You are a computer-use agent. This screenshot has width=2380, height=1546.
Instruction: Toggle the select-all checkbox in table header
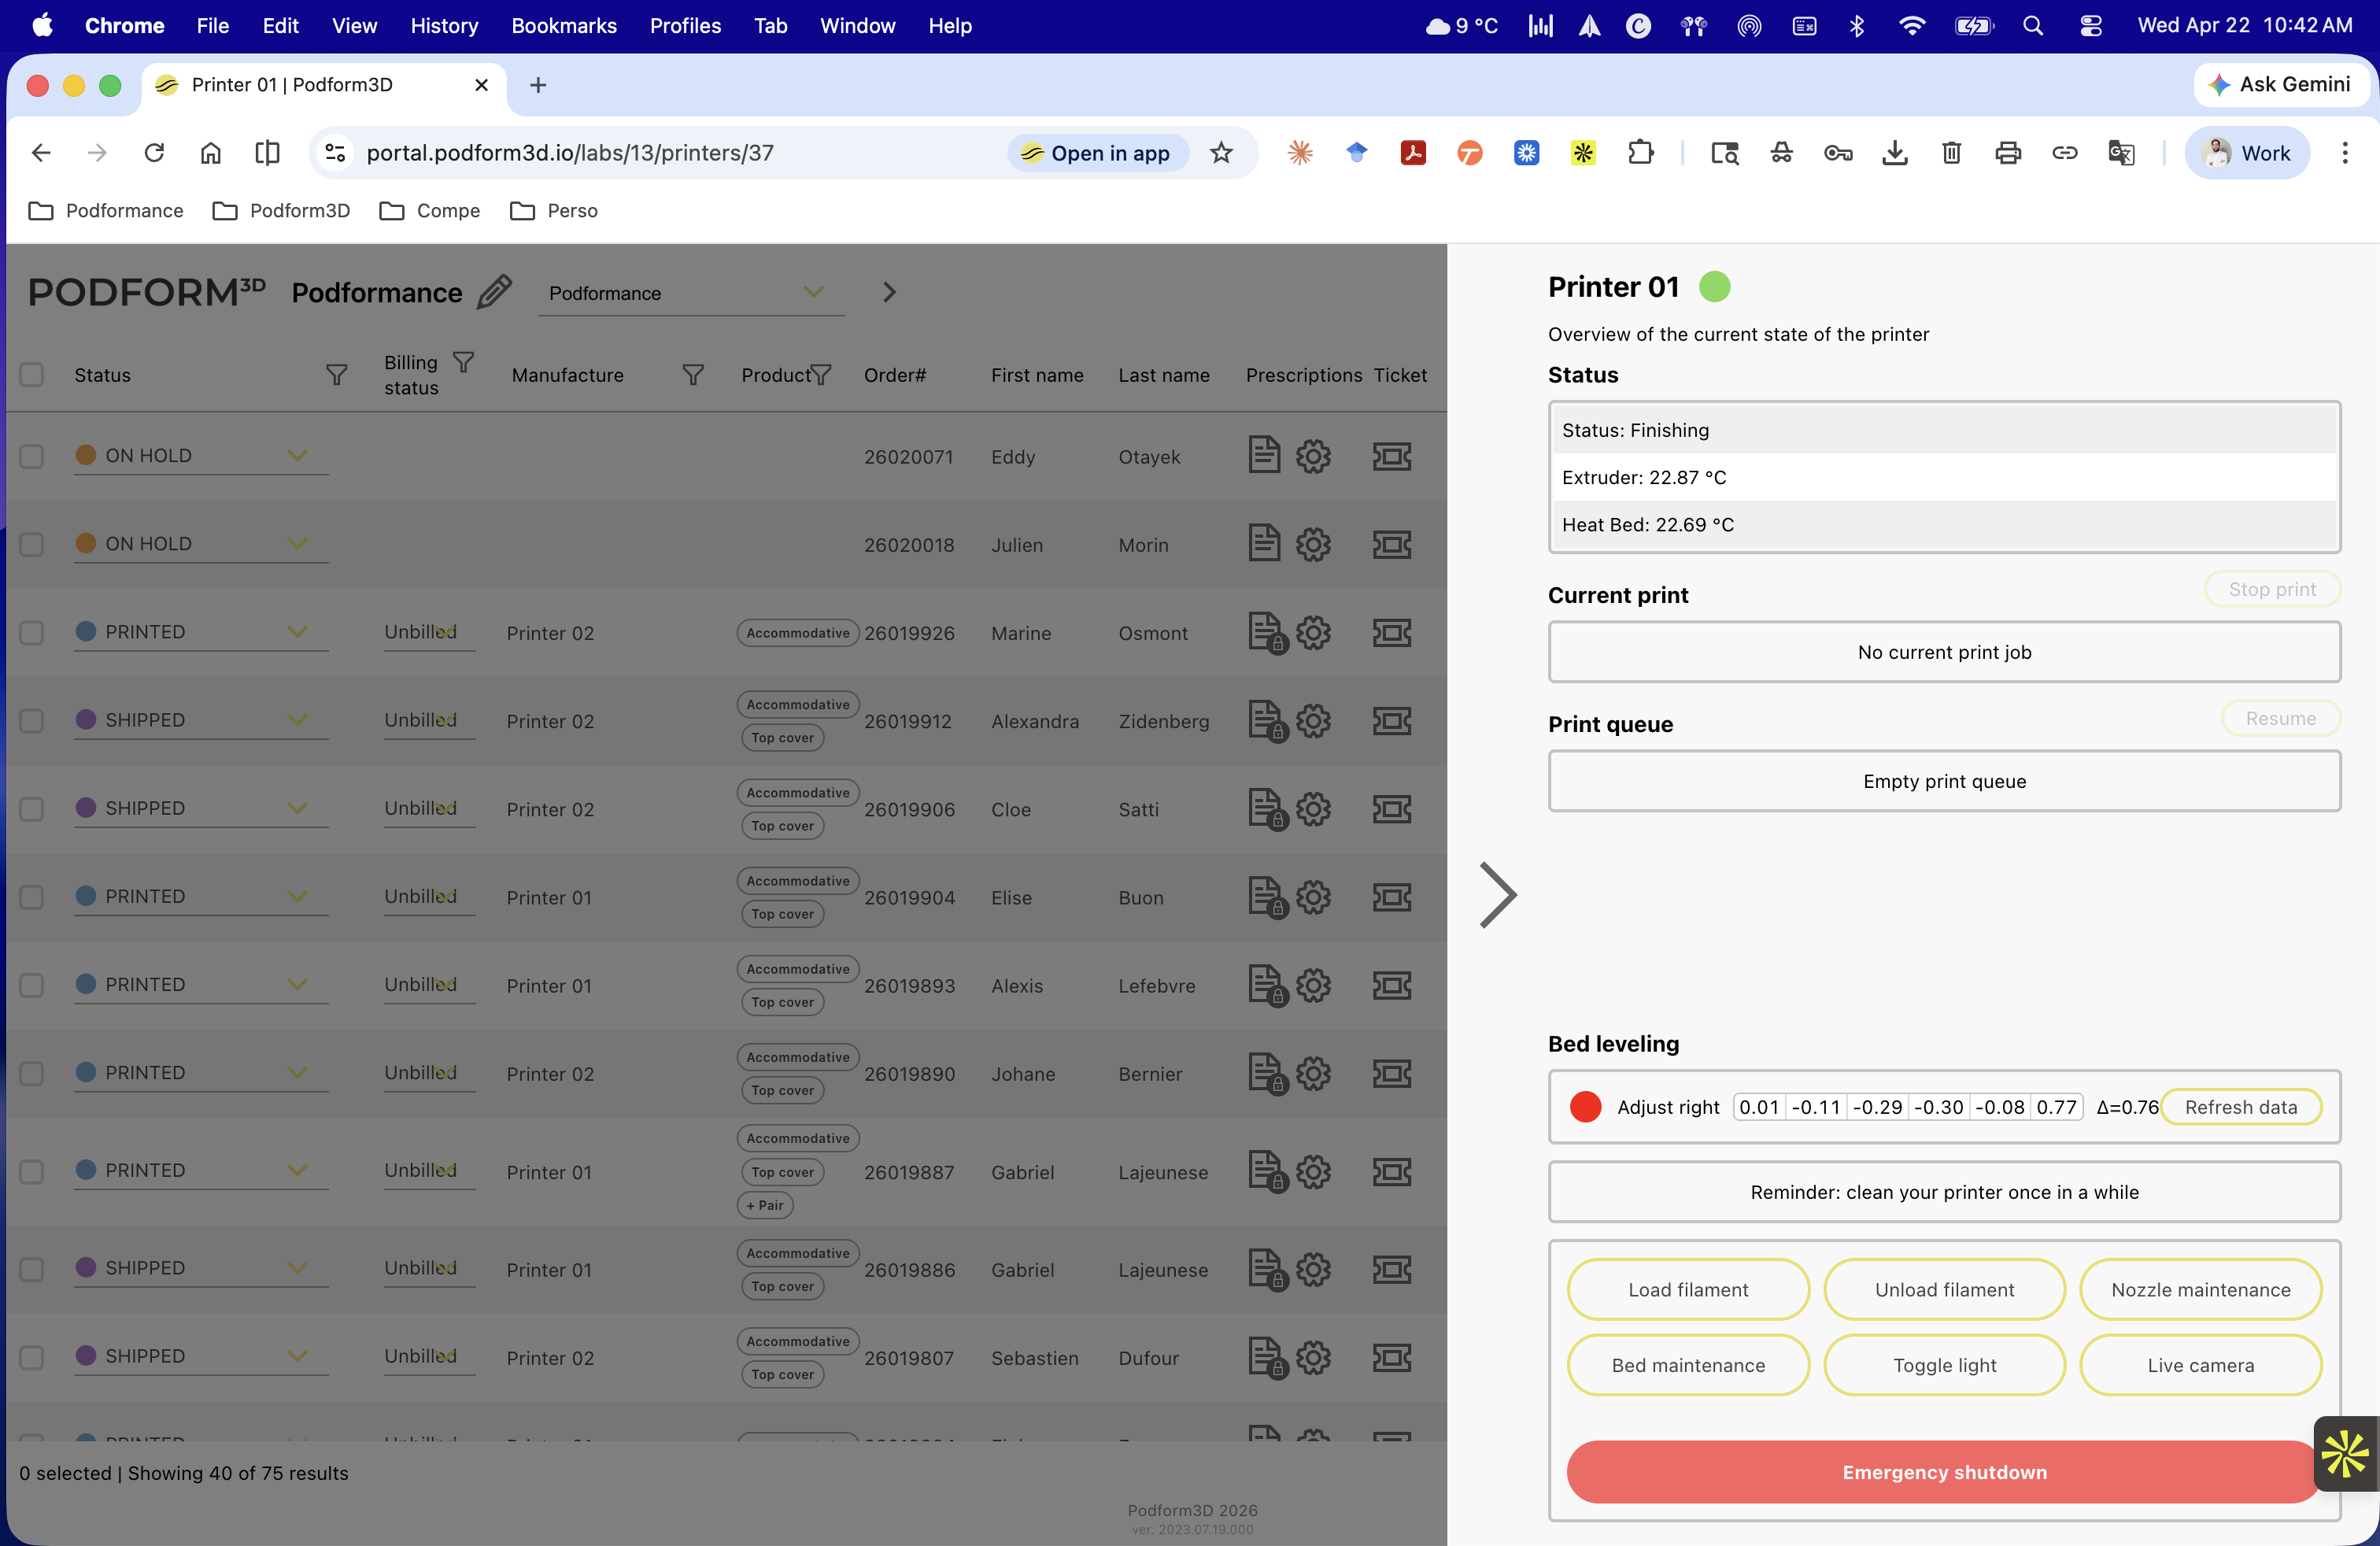(x=32, y=375)
